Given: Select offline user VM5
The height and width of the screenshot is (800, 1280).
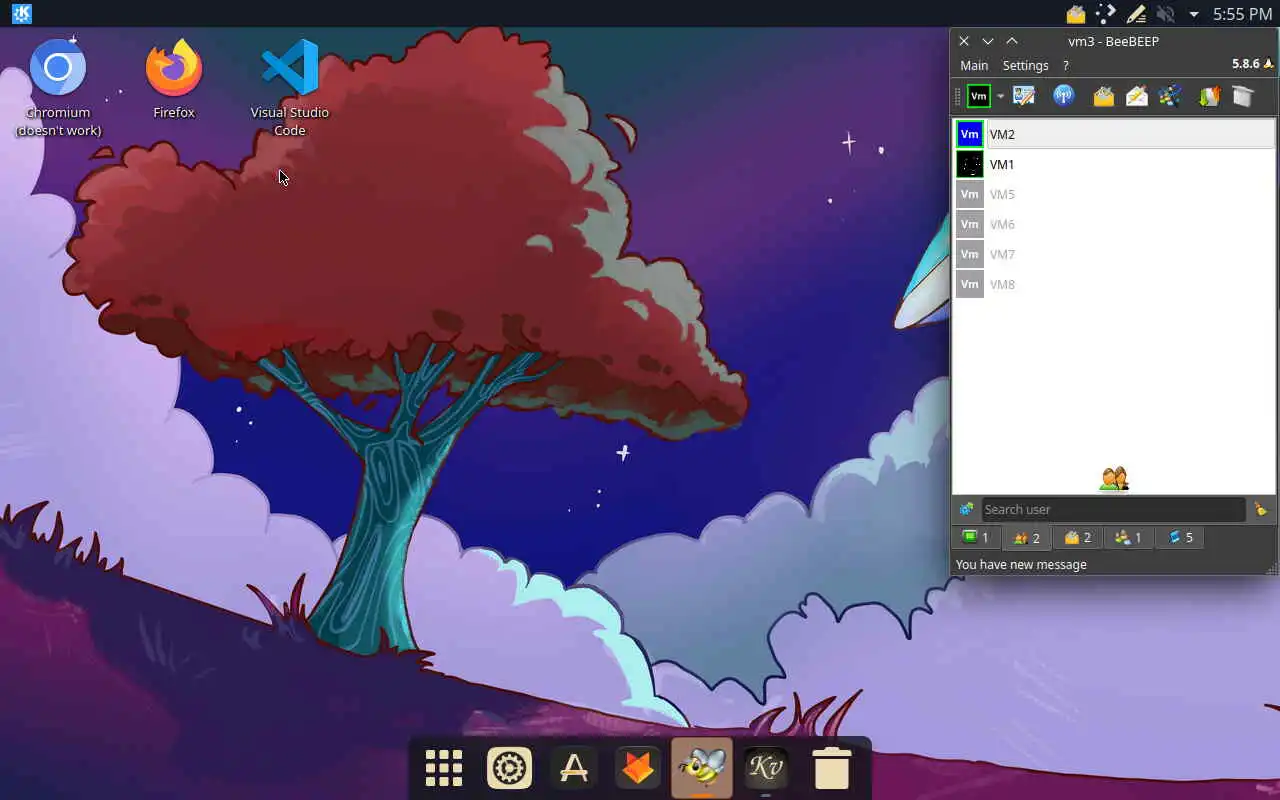Looking at the screenshot, I should 1115,194.
